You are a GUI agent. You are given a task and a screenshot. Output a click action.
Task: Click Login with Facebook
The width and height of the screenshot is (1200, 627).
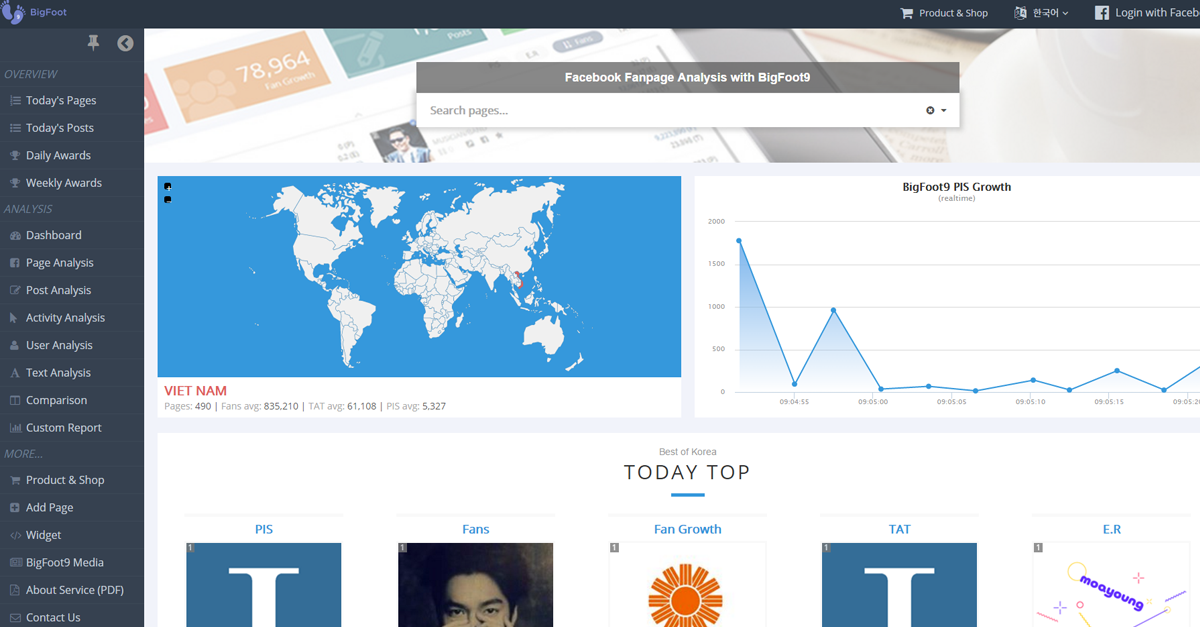(1147, 13)
